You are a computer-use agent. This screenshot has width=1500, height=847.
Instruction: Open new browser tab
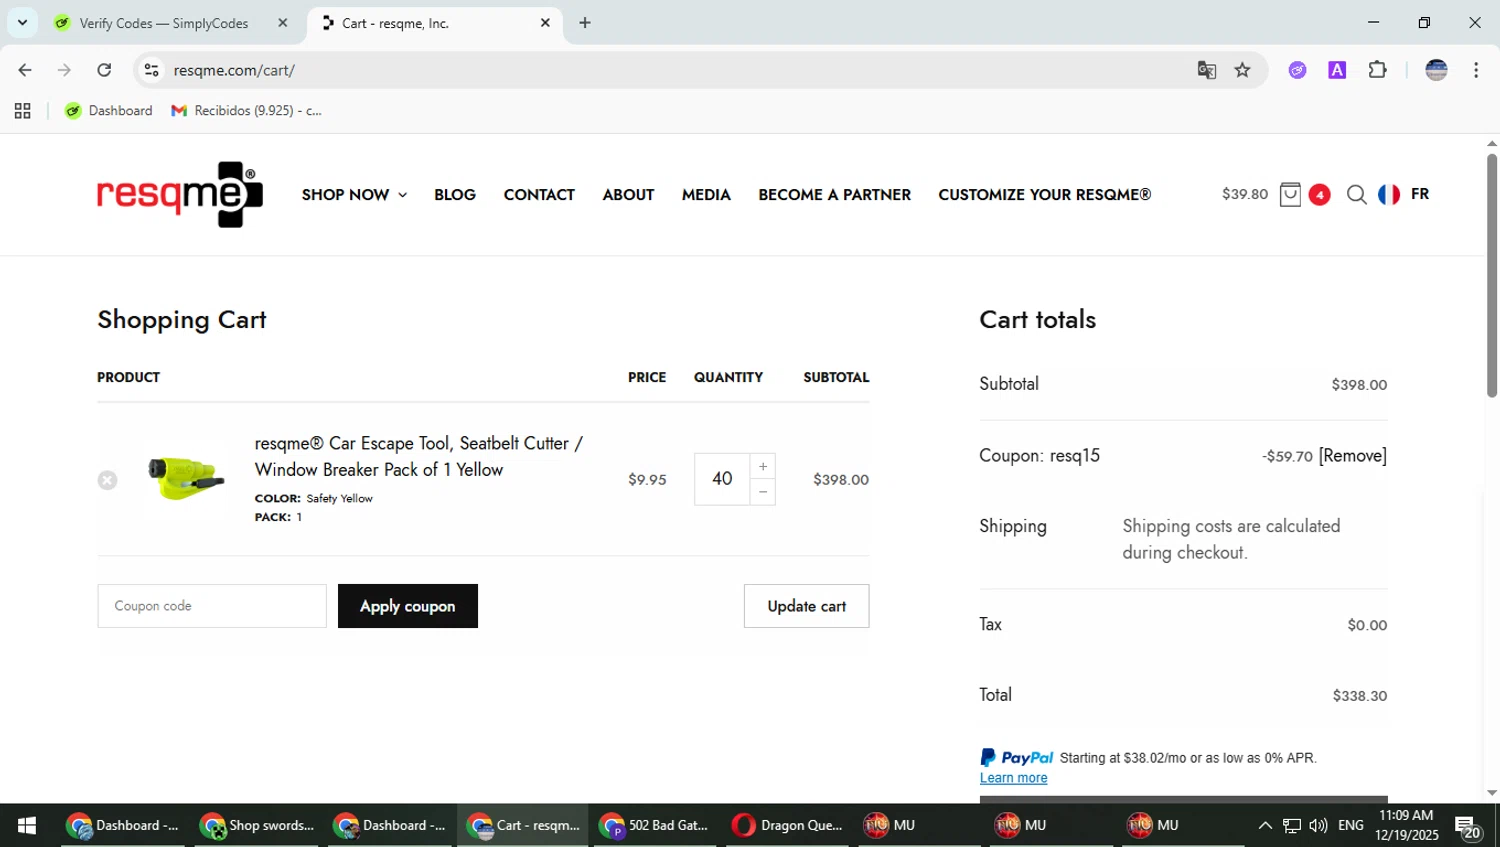click(x=585, y=23)
